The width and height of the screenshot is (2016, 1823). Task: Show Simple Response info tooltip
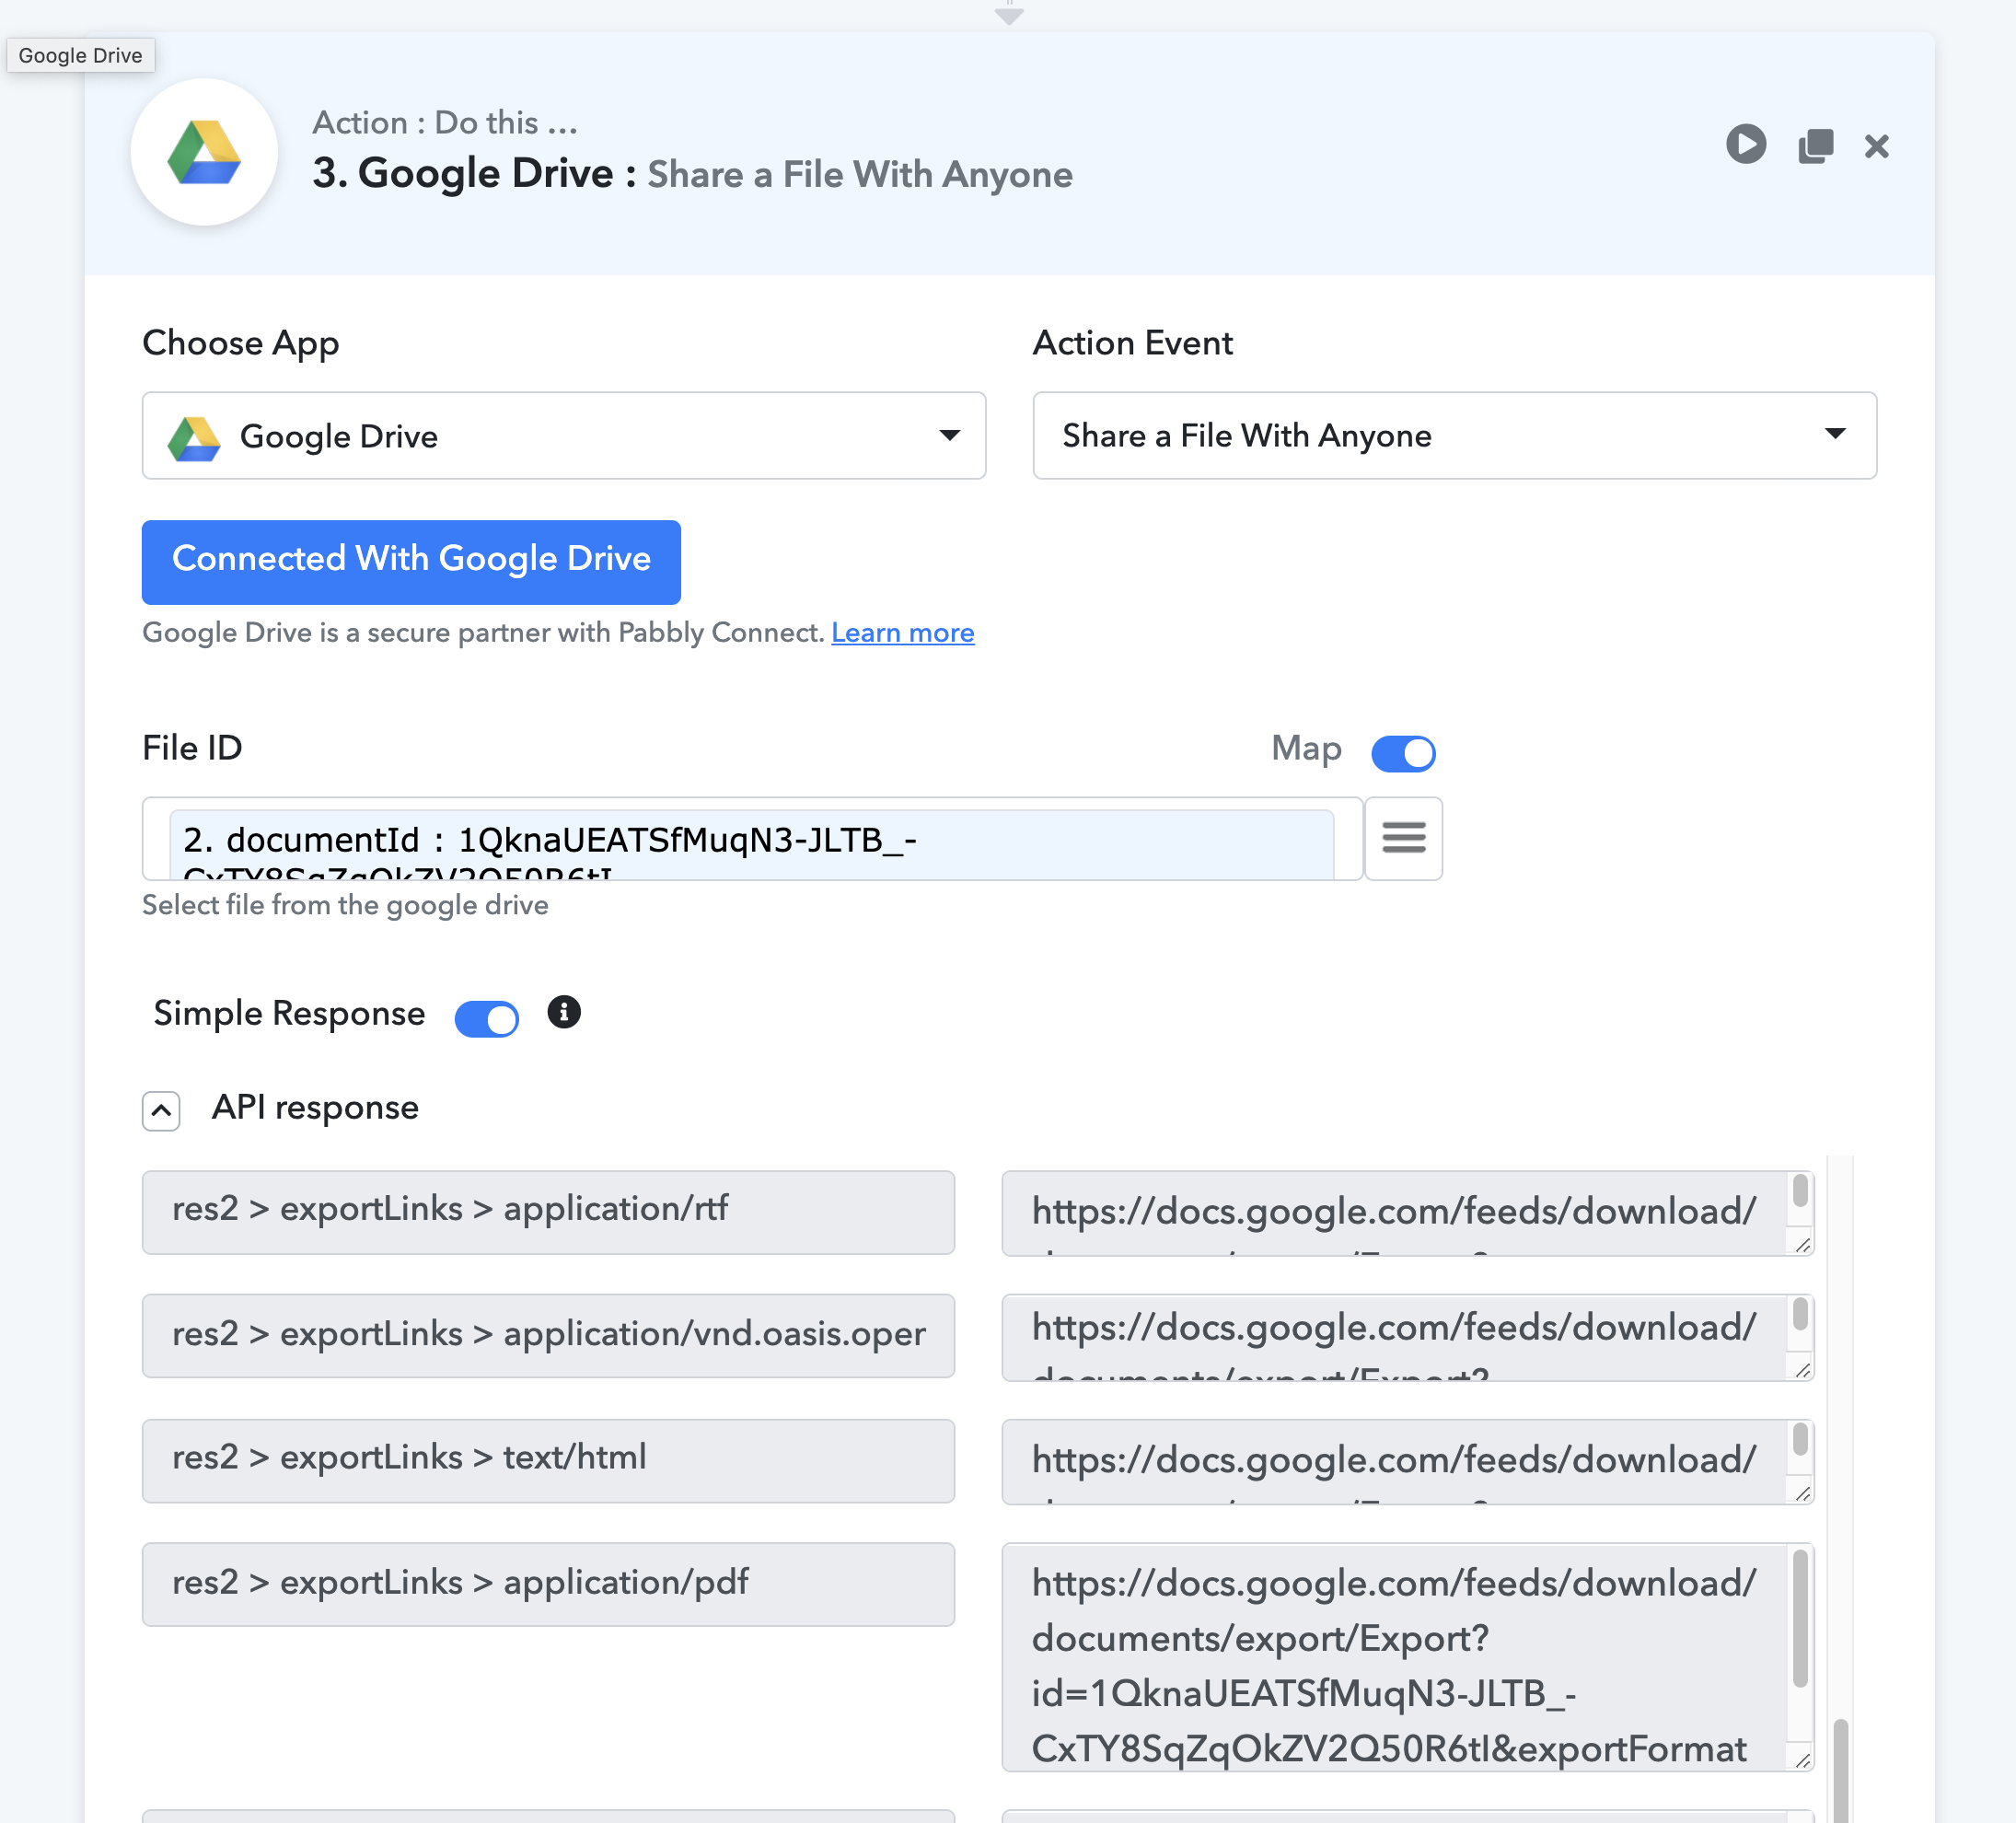[x=564, y=1012]
